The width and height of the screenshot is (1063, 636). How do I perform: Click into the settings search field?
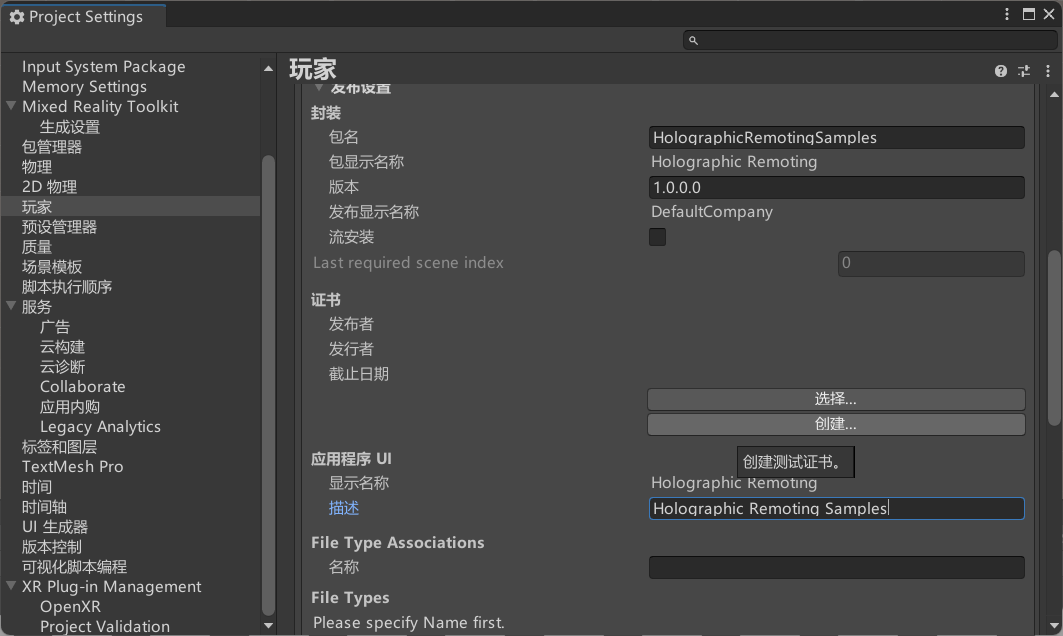[870, 41]
